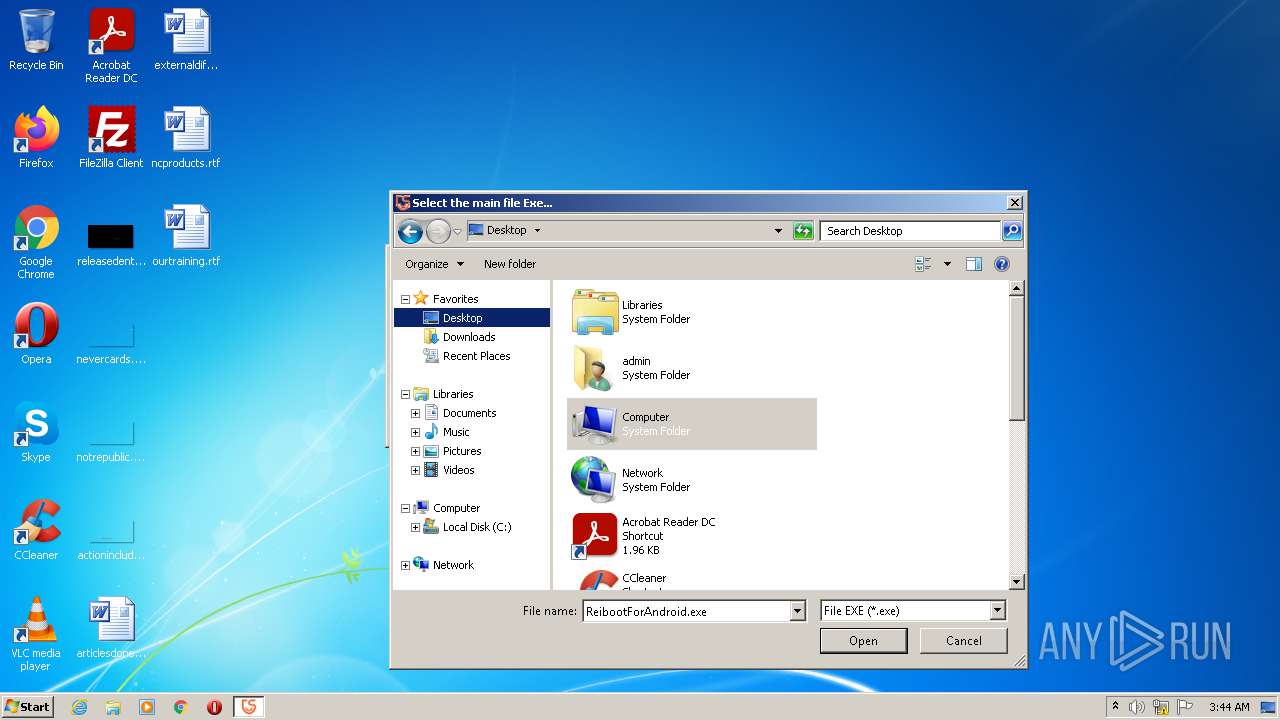
Task: Click the Cancel button
Action: click(963, 641)
